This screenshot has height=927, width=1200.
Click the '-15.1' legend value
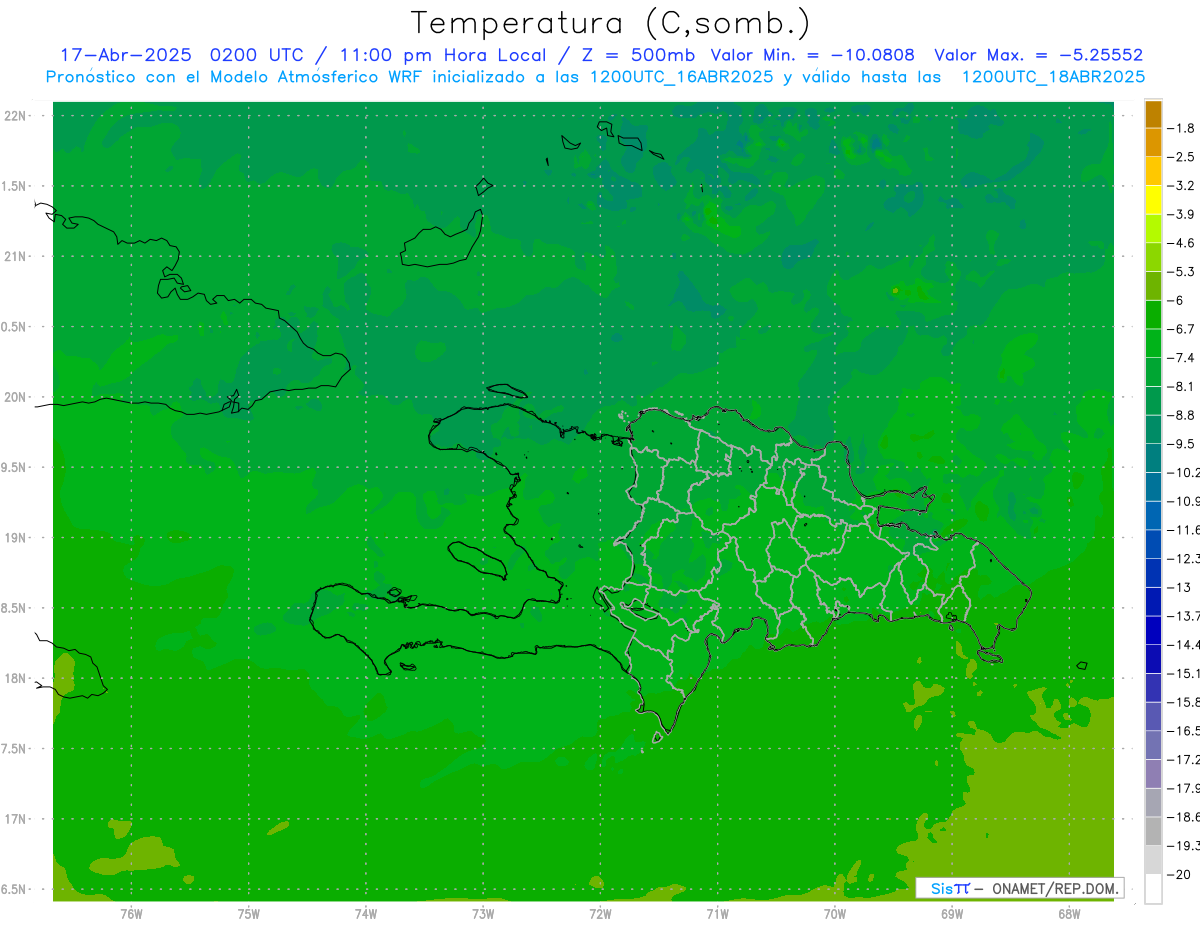(x=1184, y=673)
